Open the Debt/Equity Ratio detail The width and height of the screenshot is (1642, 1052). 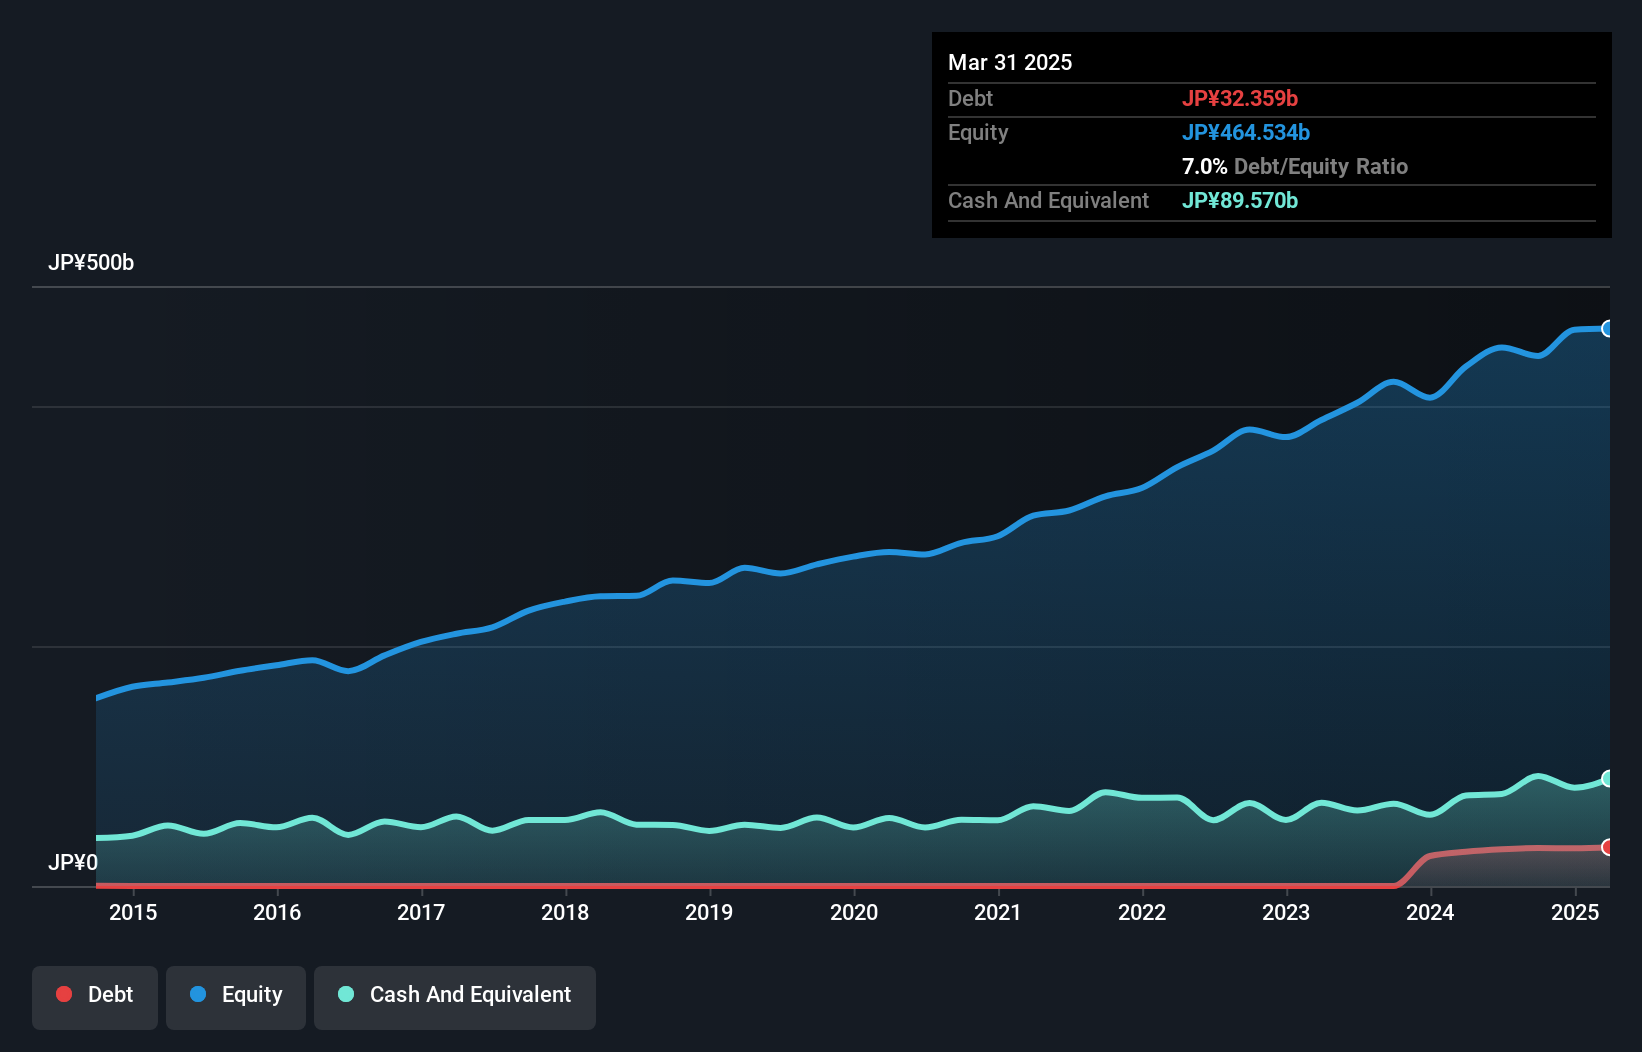1295,166
